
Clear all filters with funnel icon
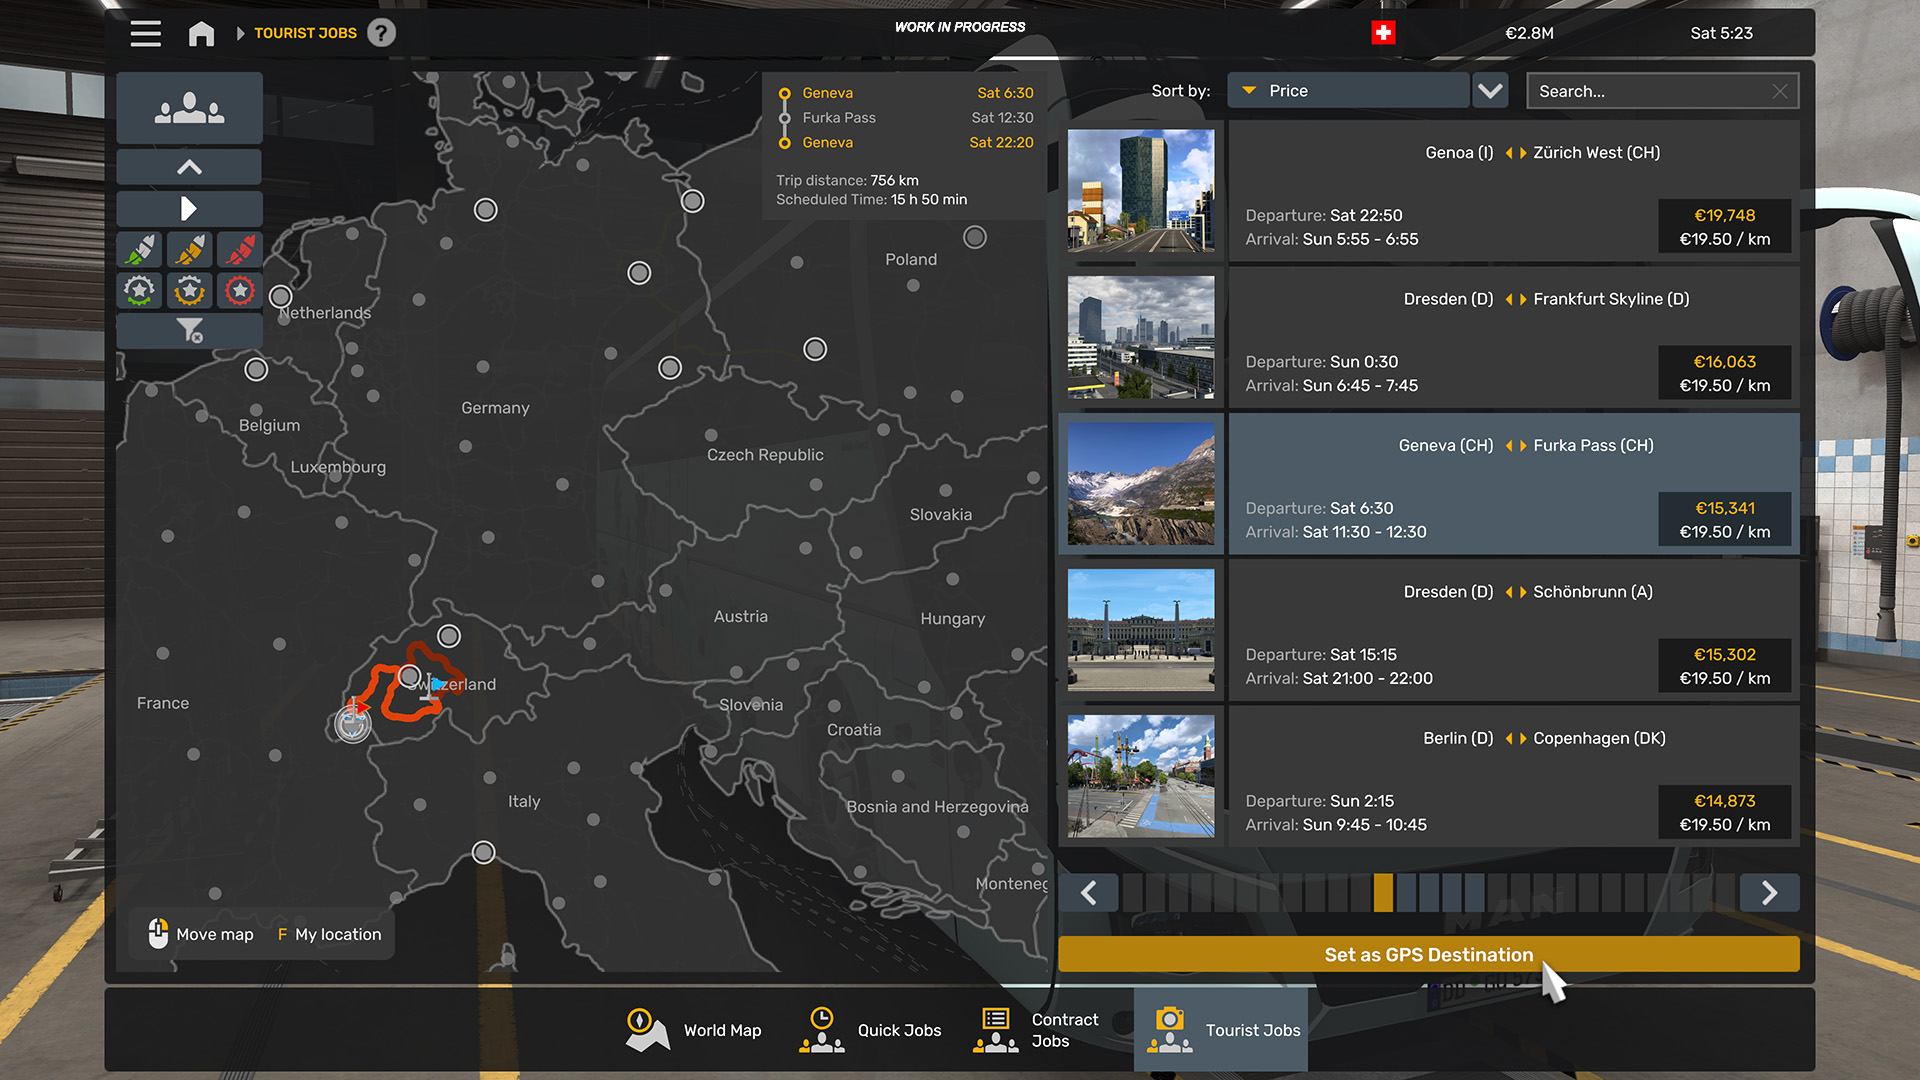(189, 331)
